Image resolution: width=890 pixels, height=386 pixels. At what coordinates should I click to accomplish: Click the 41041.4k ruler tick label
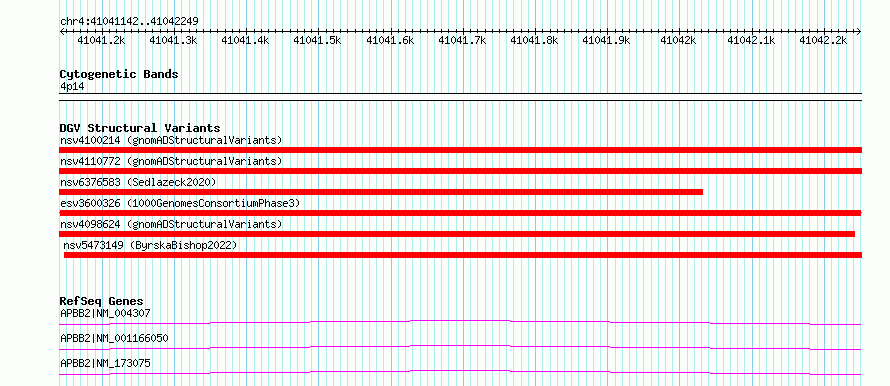click(245, 40)
